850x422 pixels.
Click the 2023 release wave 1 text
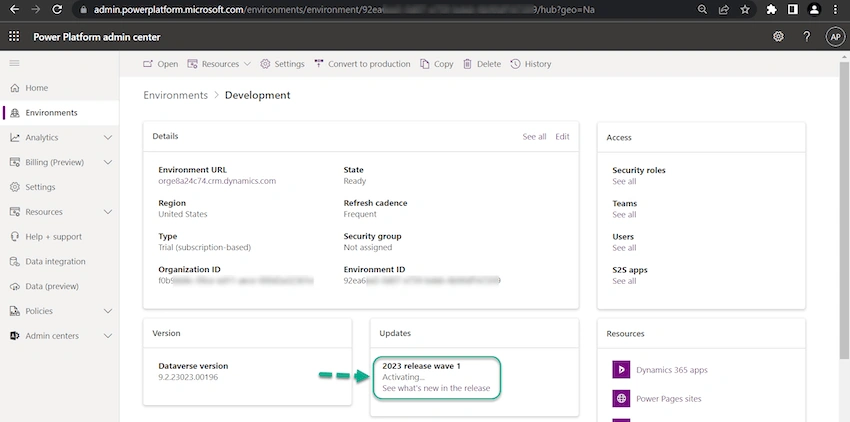pyautogui.click(x=421, y=366)
